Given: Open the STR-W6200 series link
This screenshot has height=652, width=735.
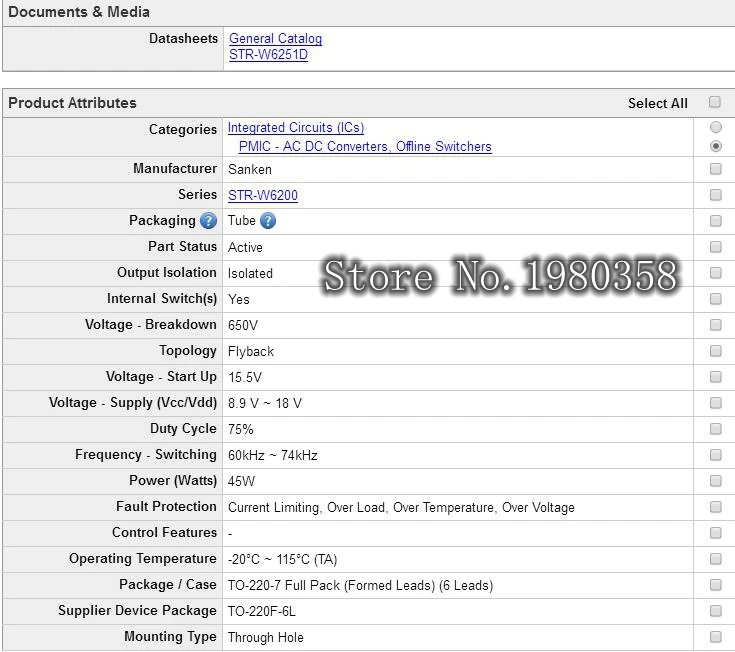Looking at the screenshot, I should point(262,195).
